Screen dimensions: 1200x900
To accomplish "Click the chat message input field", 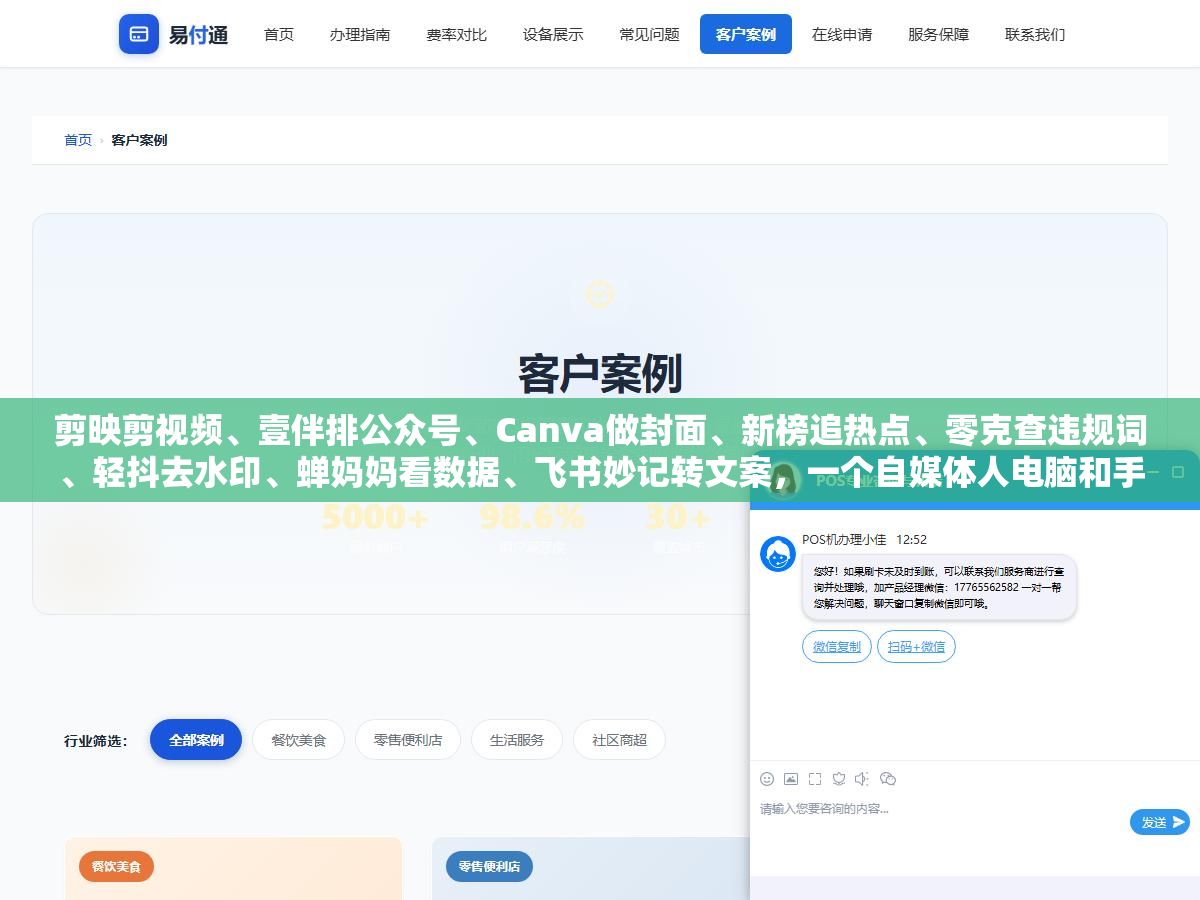I will pos(940,822).
